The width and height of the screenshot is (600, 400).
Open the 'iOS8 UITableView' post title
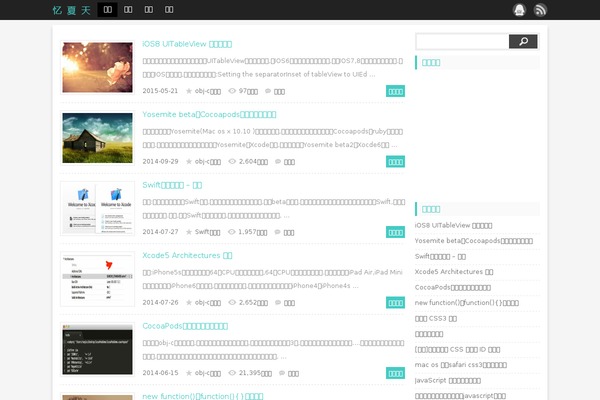[x=187, y=44]
